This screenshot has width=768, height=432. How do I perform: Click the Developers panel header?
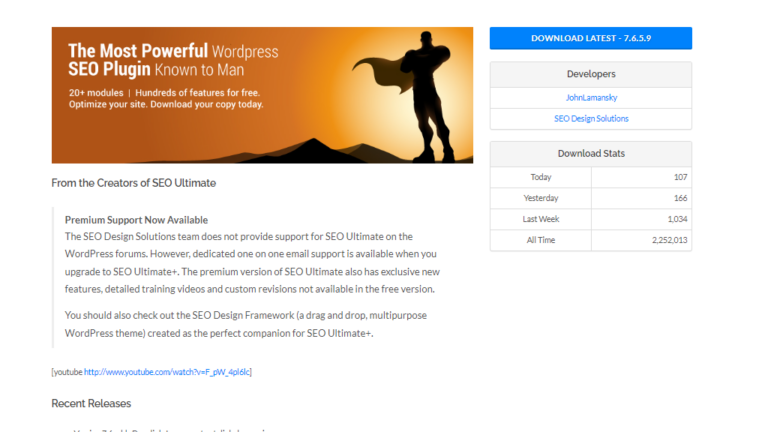click(x=590, y=74)
